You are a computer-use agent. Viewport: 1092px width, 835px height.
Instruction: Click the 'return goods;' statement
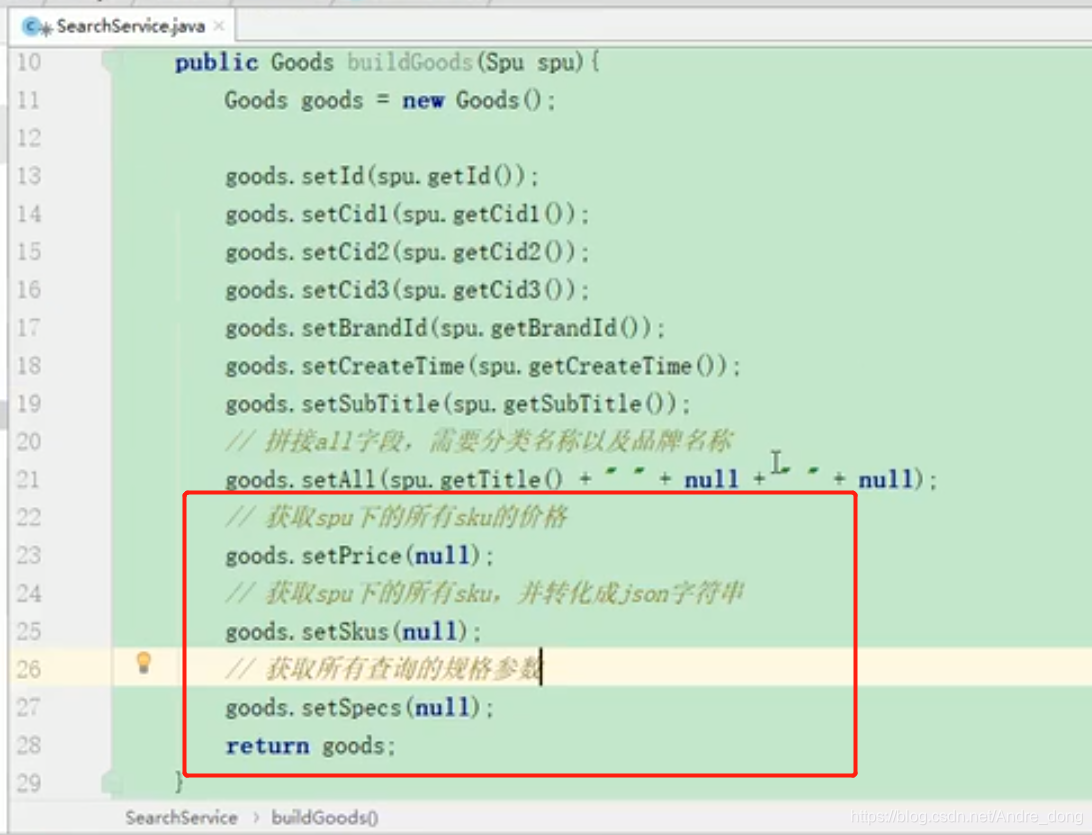point(310,746)
